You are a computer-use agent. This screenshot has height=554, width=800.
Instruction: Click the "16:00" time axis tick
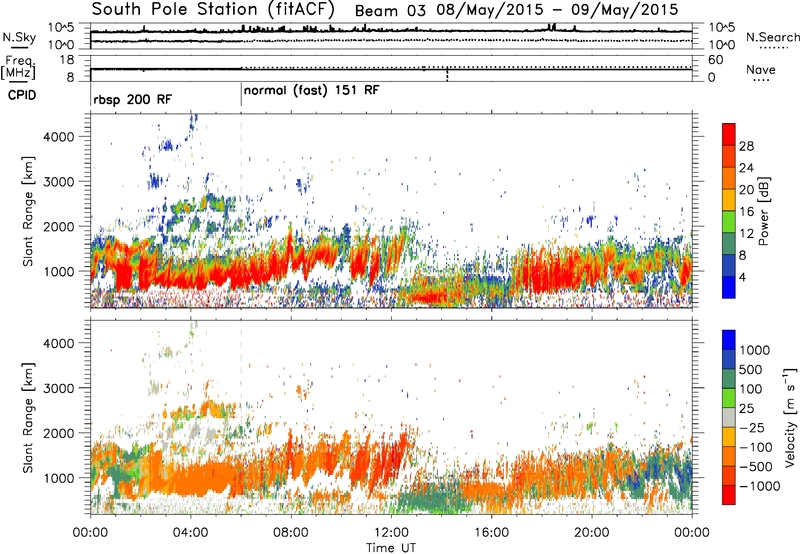(x=491, y=533)
